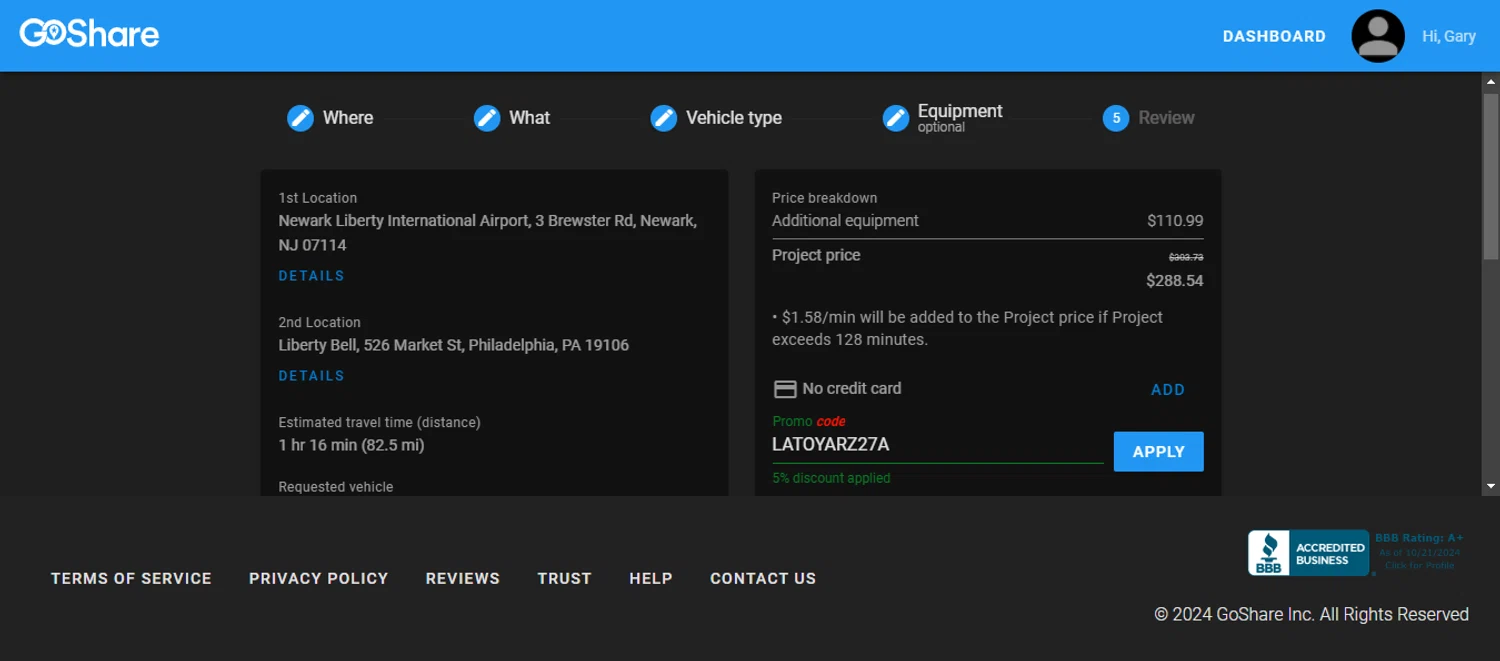Expand DETAILS for Liberty Bell location
This screenshot has height=661, width=1500.
point(311,376)
